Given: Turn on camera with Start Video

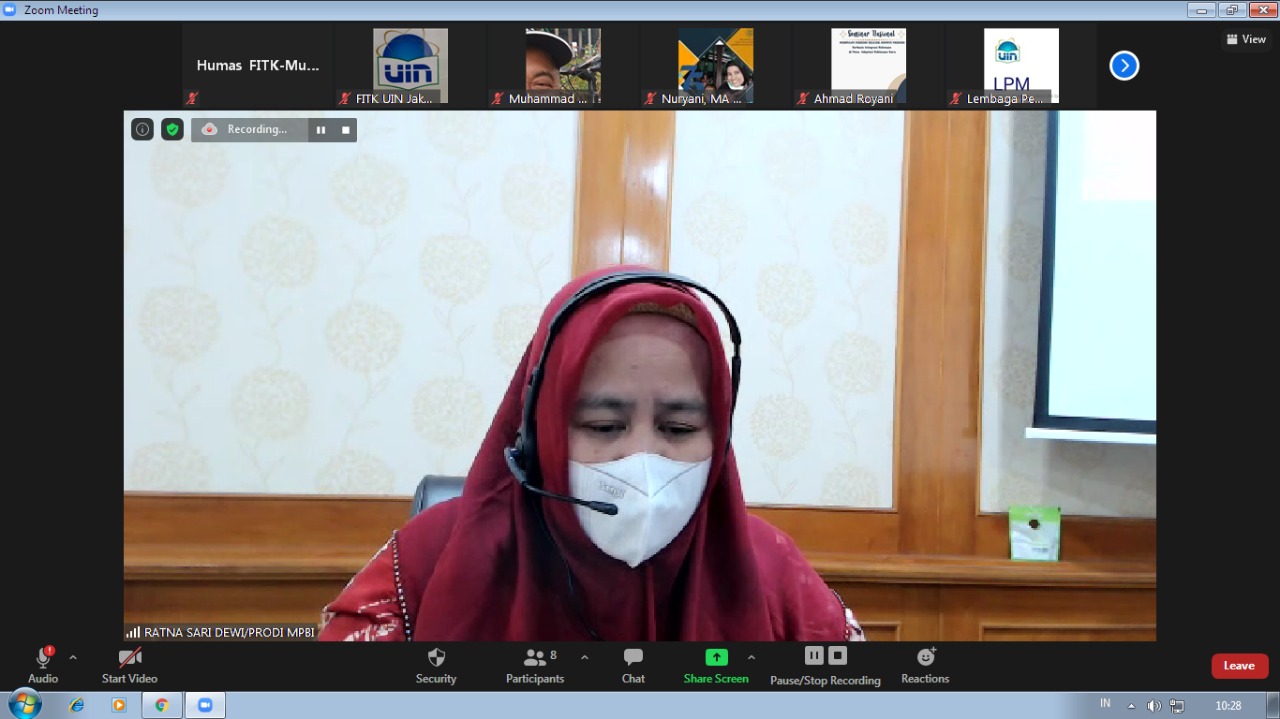Looking at the screenshot, I should coord(129,665).
